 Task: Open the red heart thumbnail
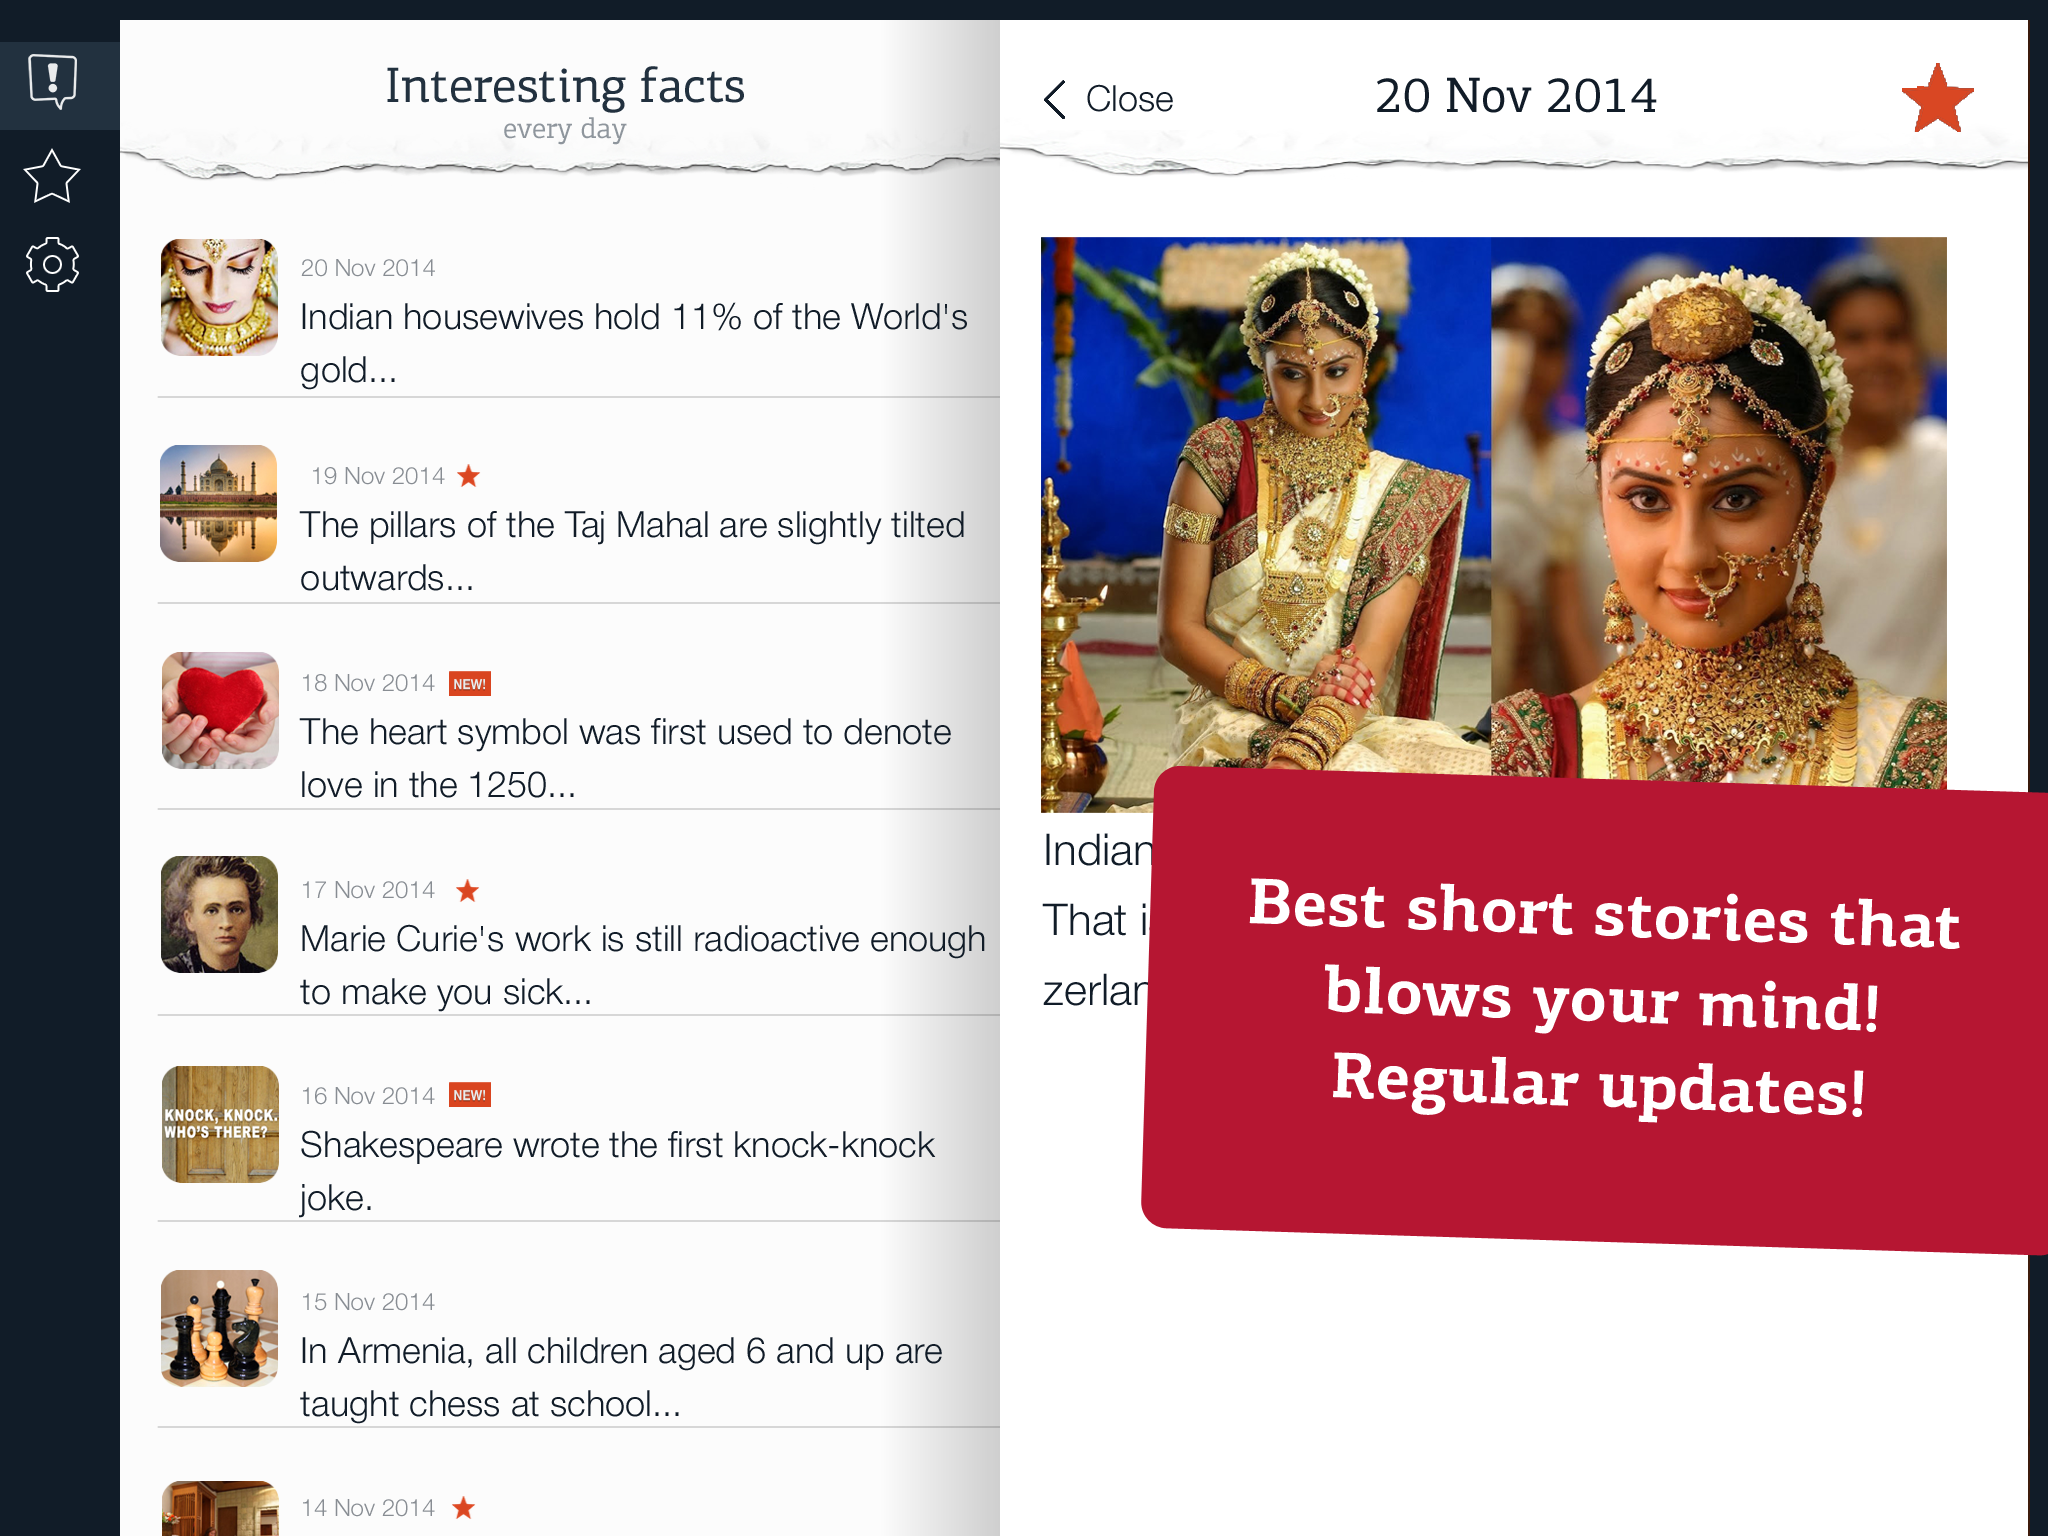click(219, 710)
